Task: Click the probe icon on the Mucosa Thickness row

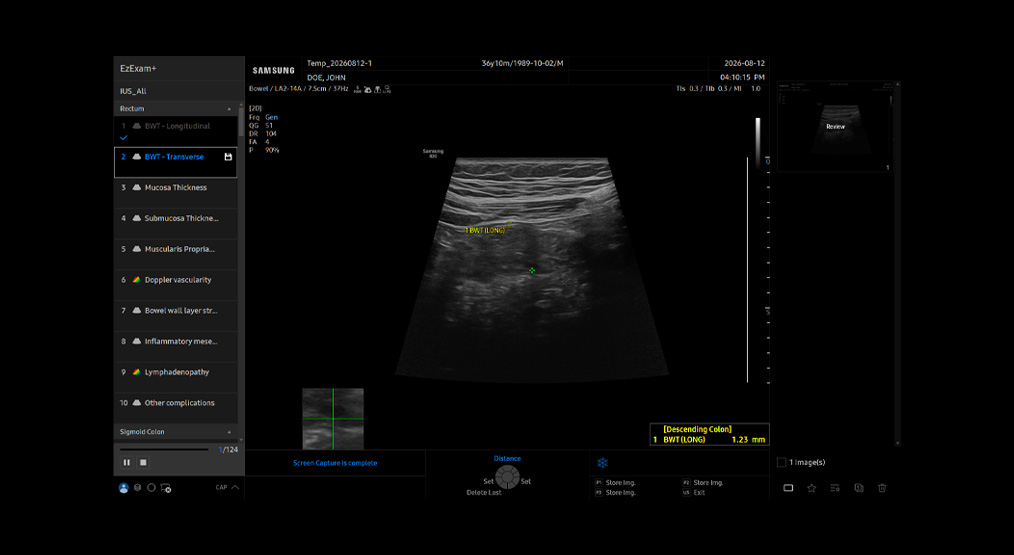Action: (x=136, y=188)
